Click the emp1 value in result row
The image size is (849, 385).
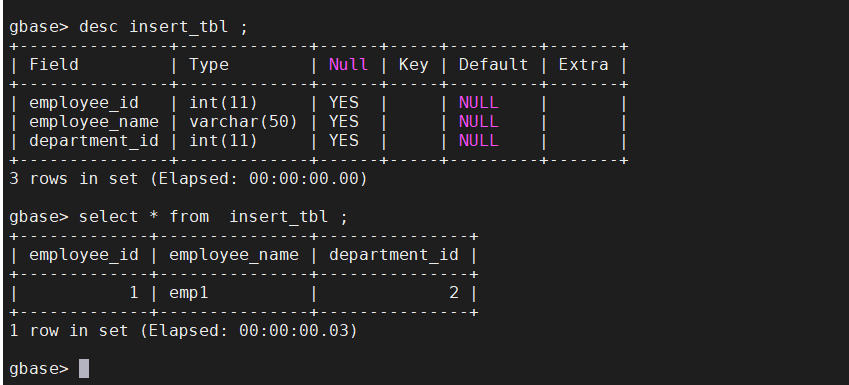click(x=188, y=293)
